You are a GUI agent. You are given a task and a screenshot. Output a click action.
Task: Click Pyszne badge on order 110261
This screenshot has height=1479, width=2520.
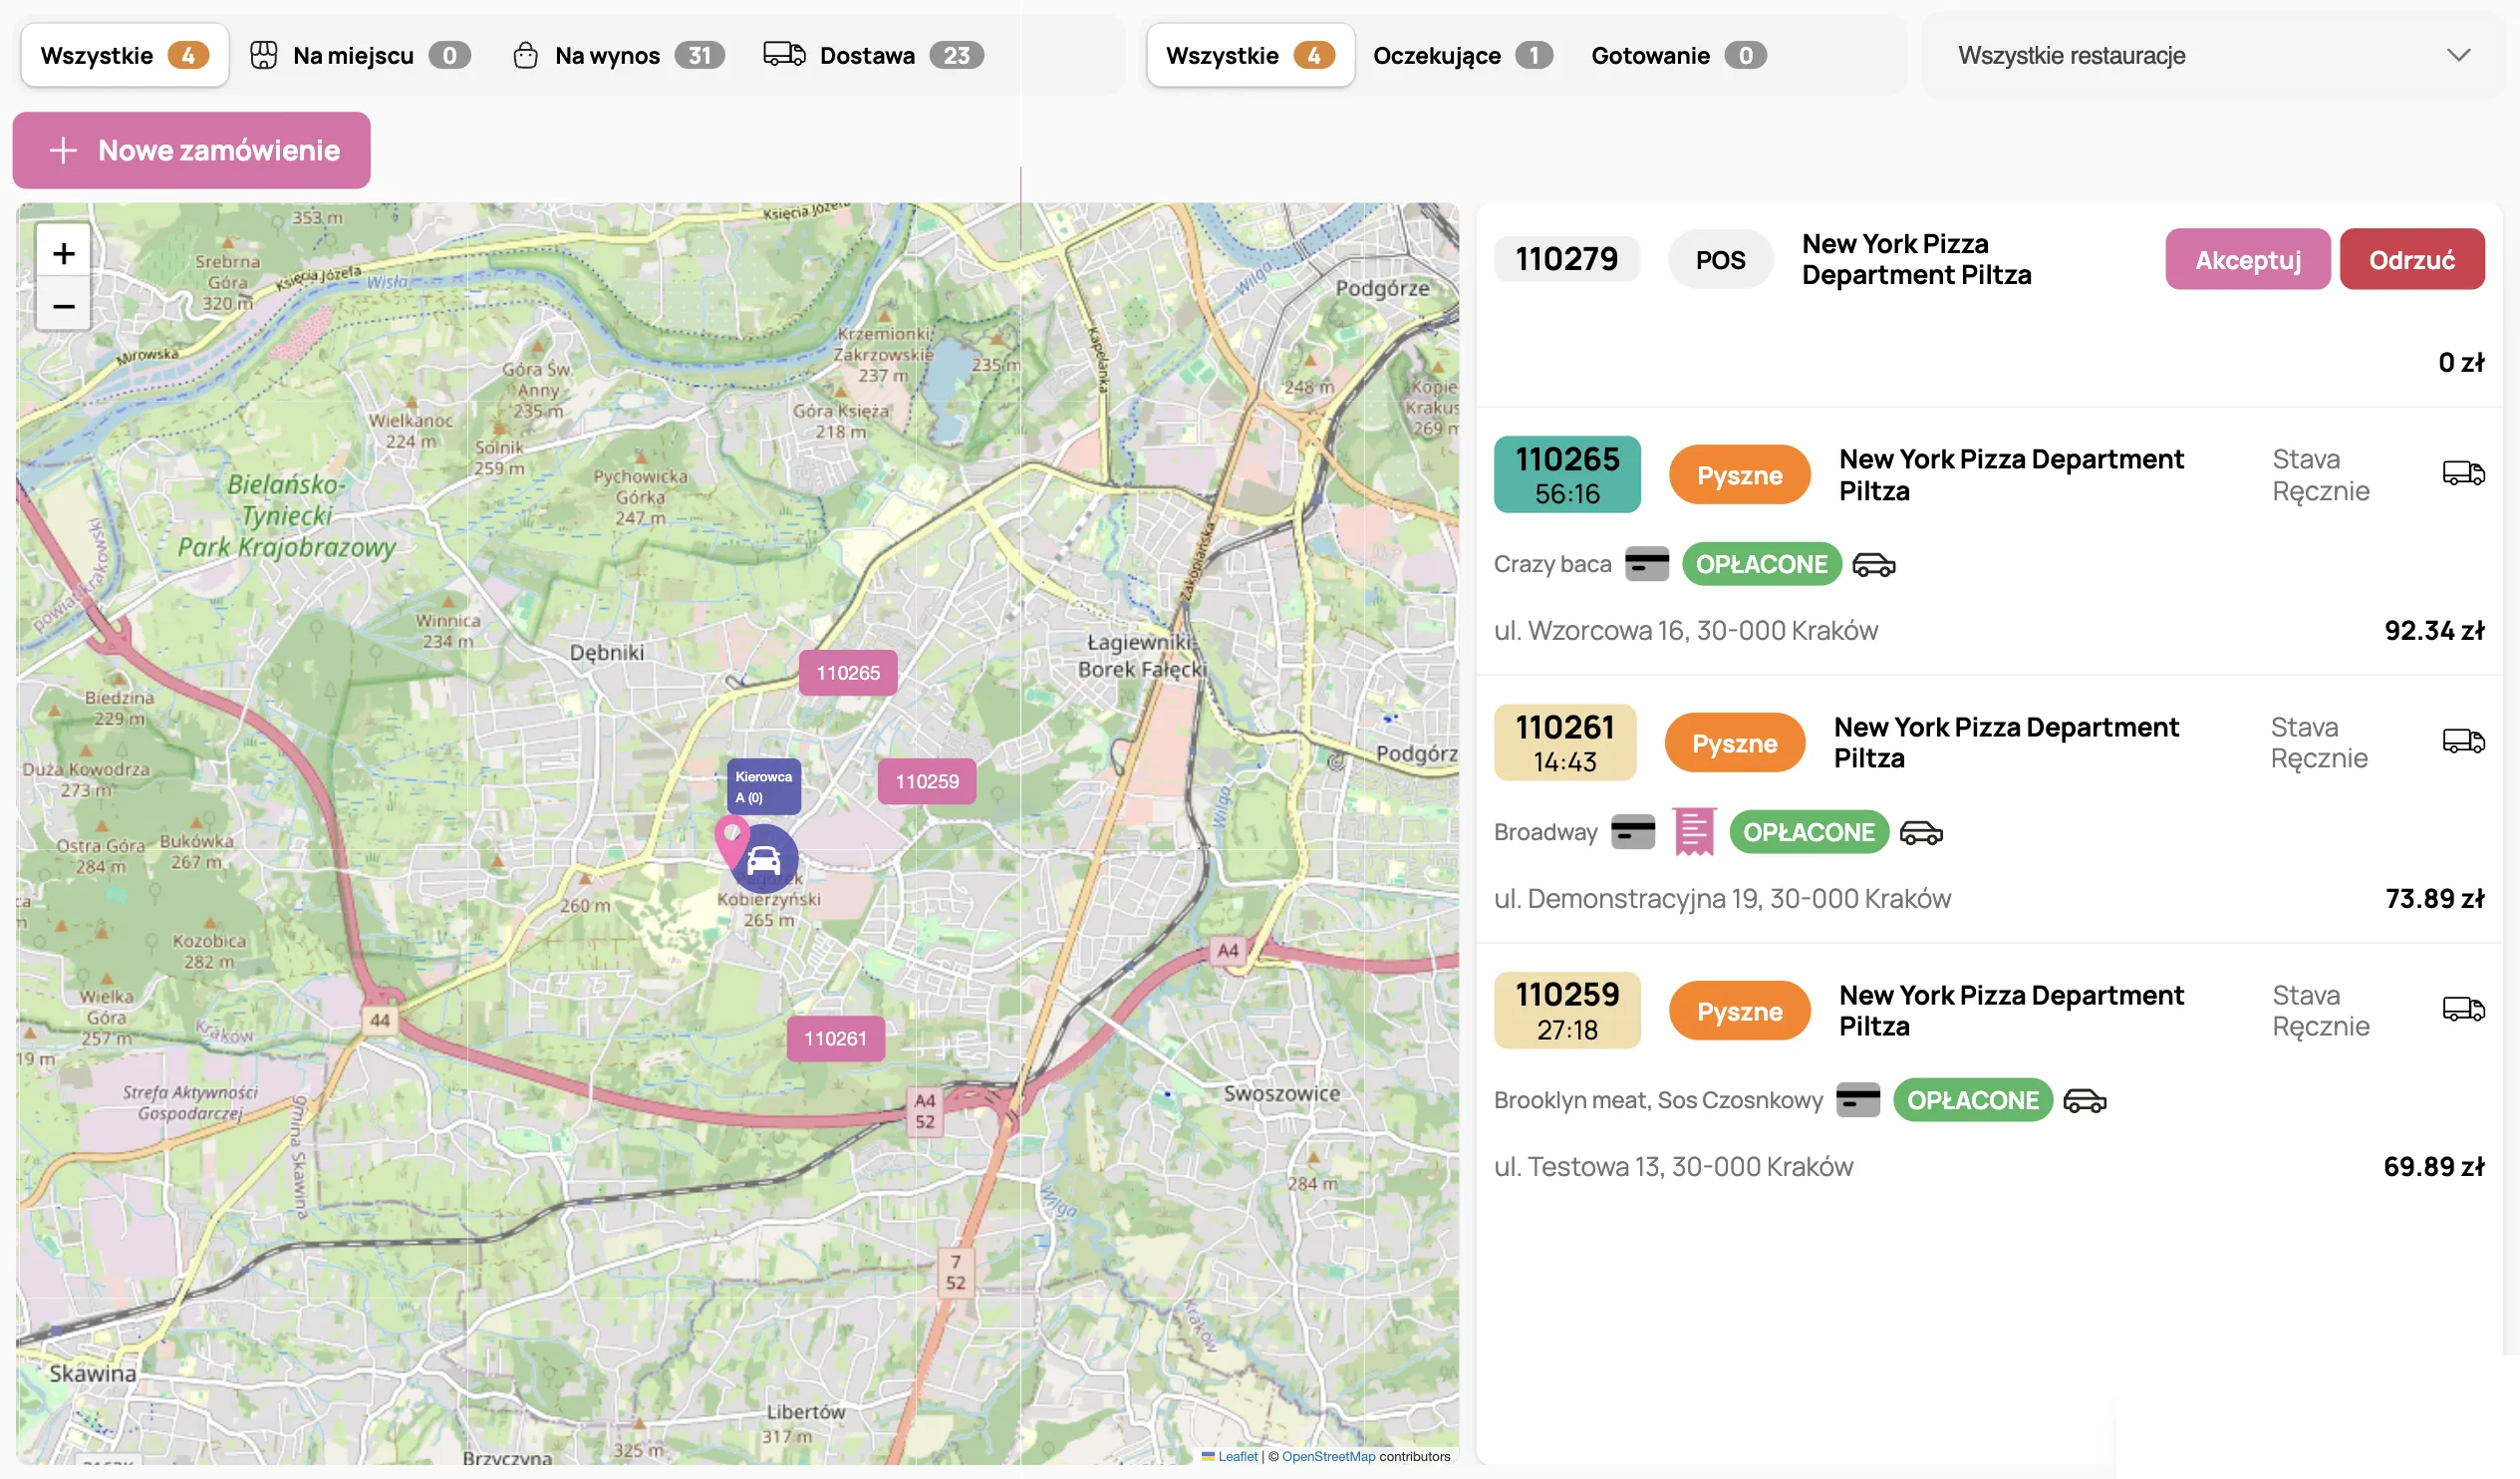pos(1734,743)
